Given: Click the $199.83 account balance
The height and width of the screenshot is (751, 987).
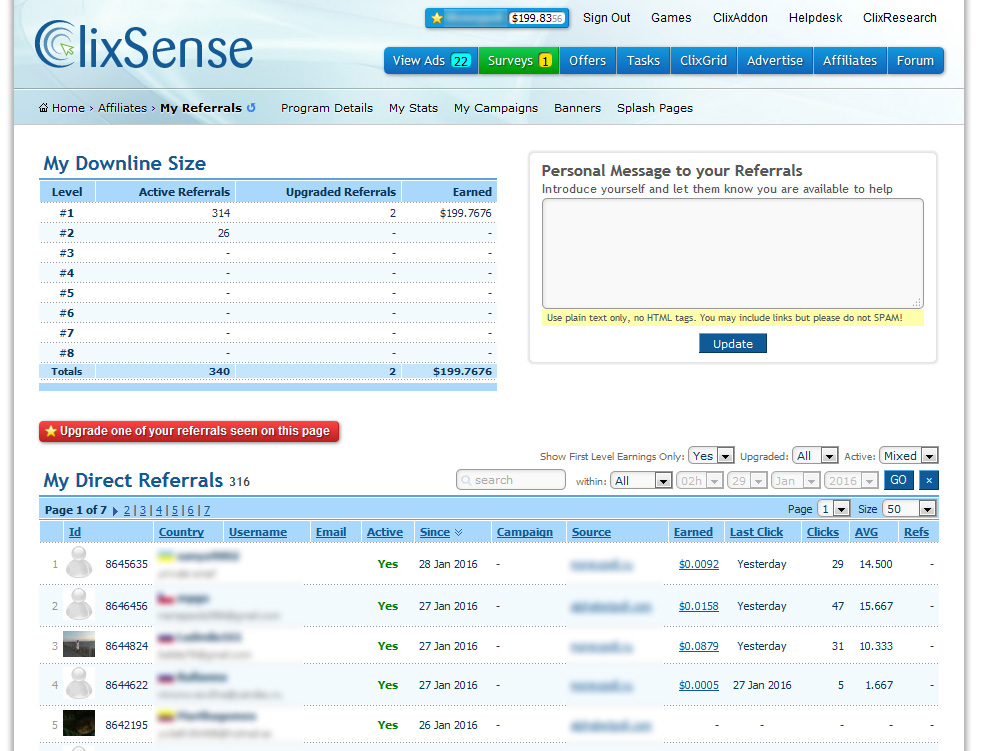Looking at the screenshot, I should (x=537, y=18).
